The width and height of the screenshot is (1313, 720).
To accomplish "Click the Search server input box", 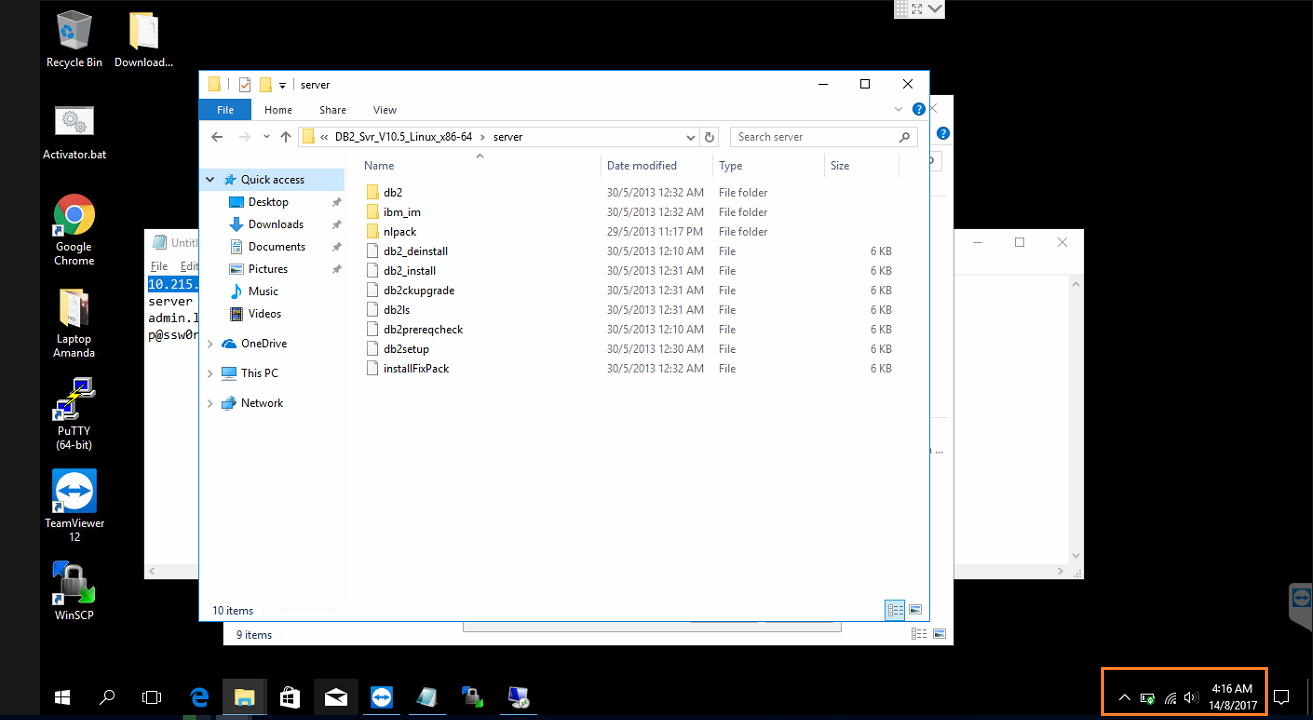I will click(815, 137).
